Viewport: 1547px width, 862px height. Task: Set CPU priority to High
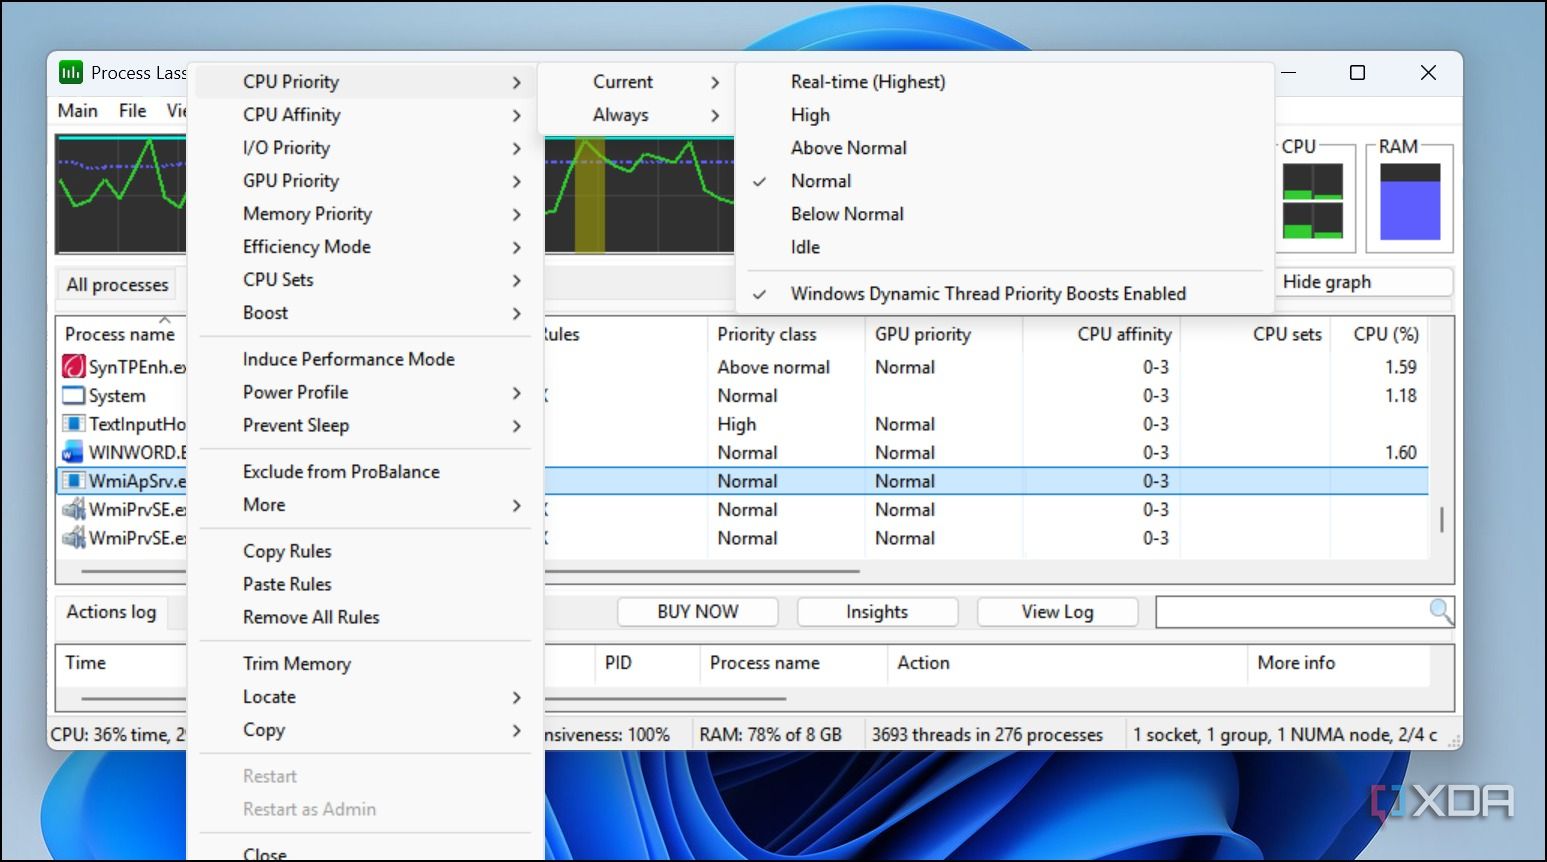click(1005, 115)
